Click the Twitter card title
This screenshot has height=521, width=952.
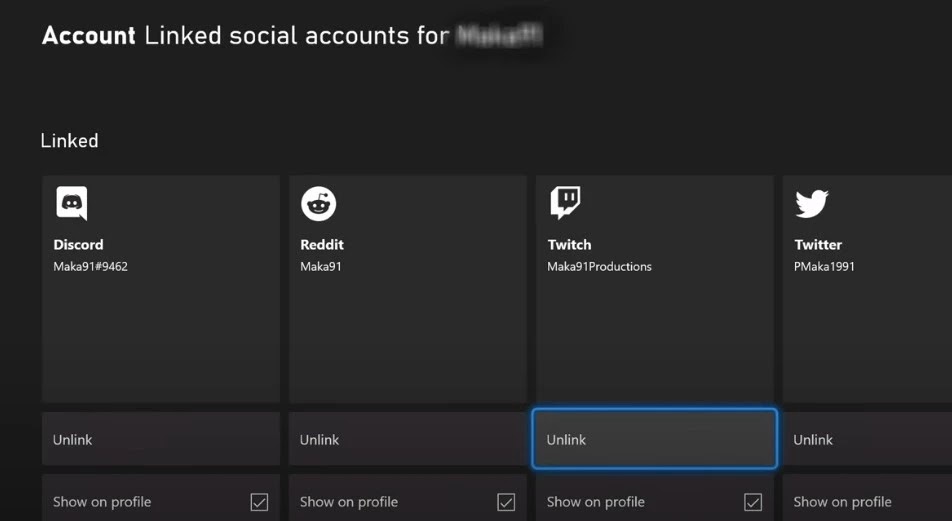818,245
